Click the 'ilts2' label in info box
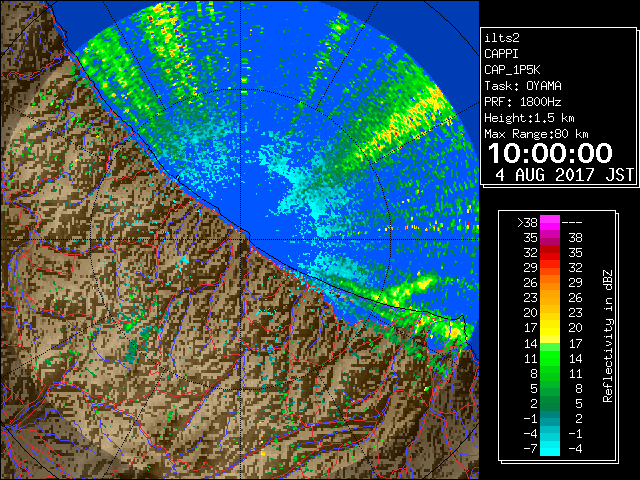Screen dimensions: 640x480 click(x=502, y=38)
